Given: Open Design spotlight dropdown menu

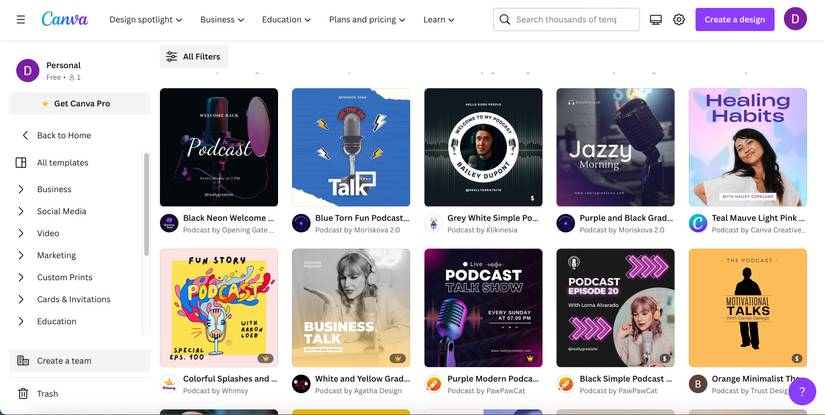Looking at the screenshot, I should [146, 19].
